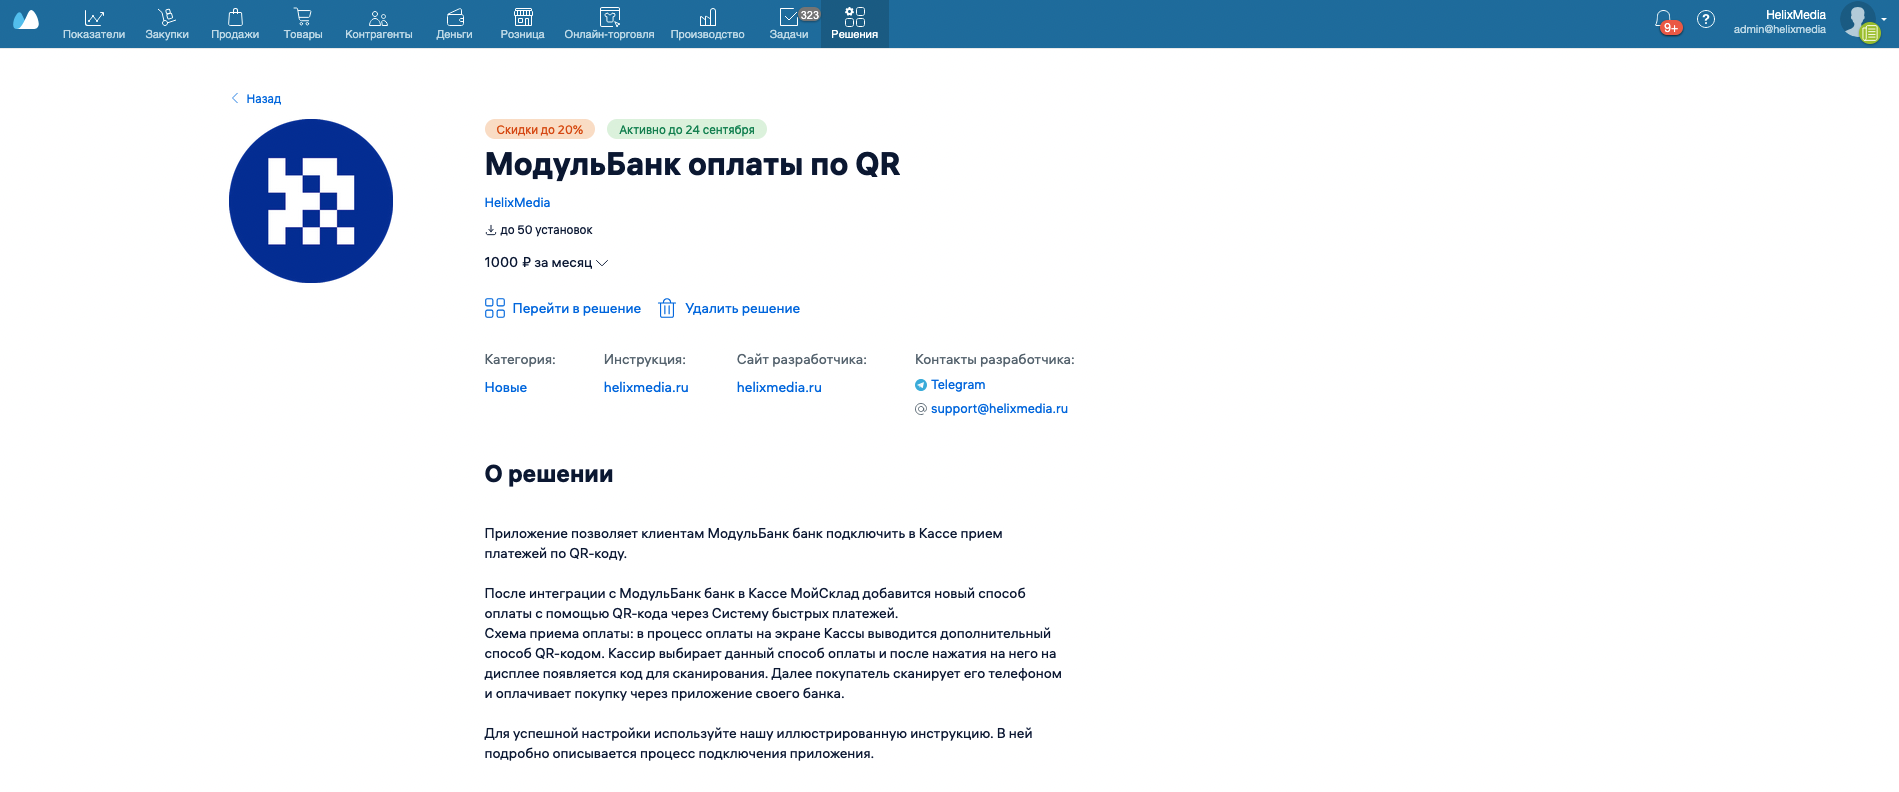Open the Задачи section with 323 badge
The height and width of the screenshot is (792, 1899).
click(x=790, y=24)
